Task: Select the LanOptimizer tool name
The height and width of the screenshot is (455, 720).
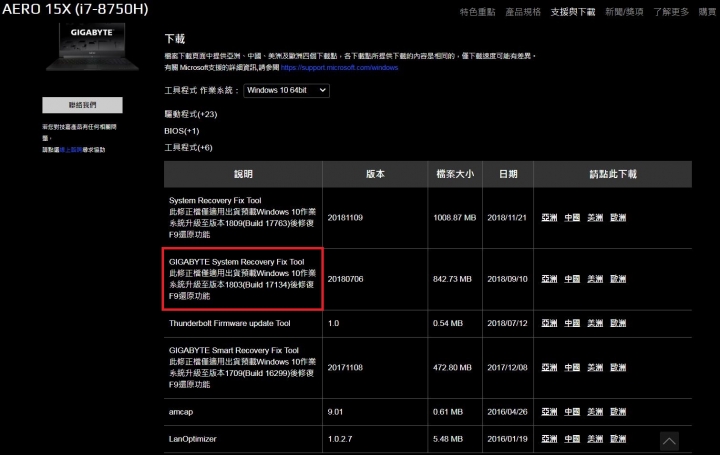Action: pos(192,439)
